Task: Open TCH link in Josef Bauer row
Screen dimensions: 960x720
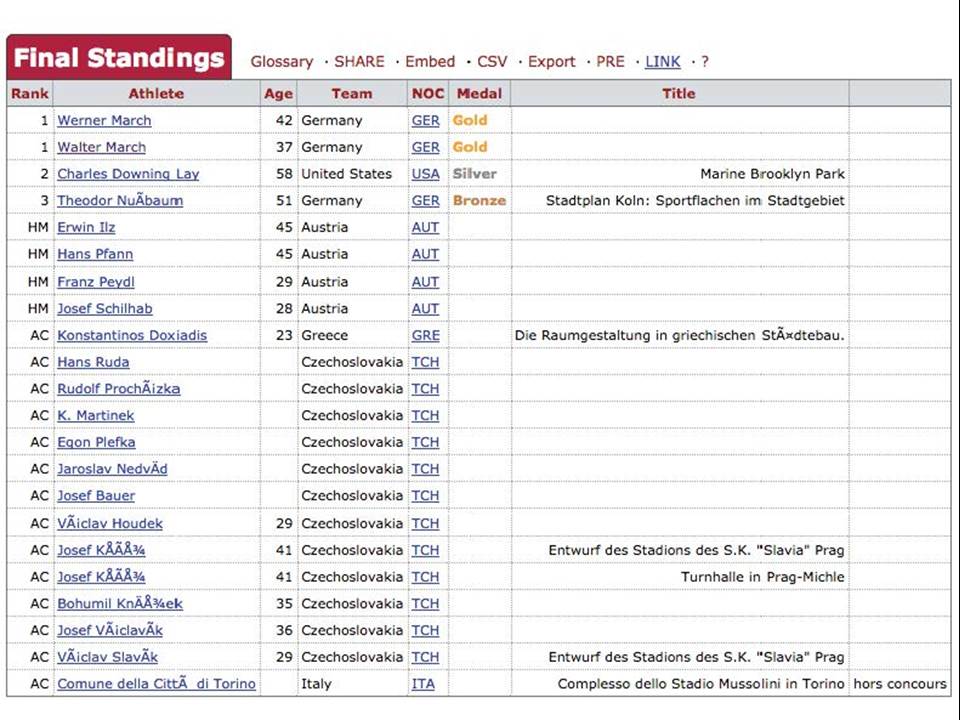Action: click(x=425, y=496)
